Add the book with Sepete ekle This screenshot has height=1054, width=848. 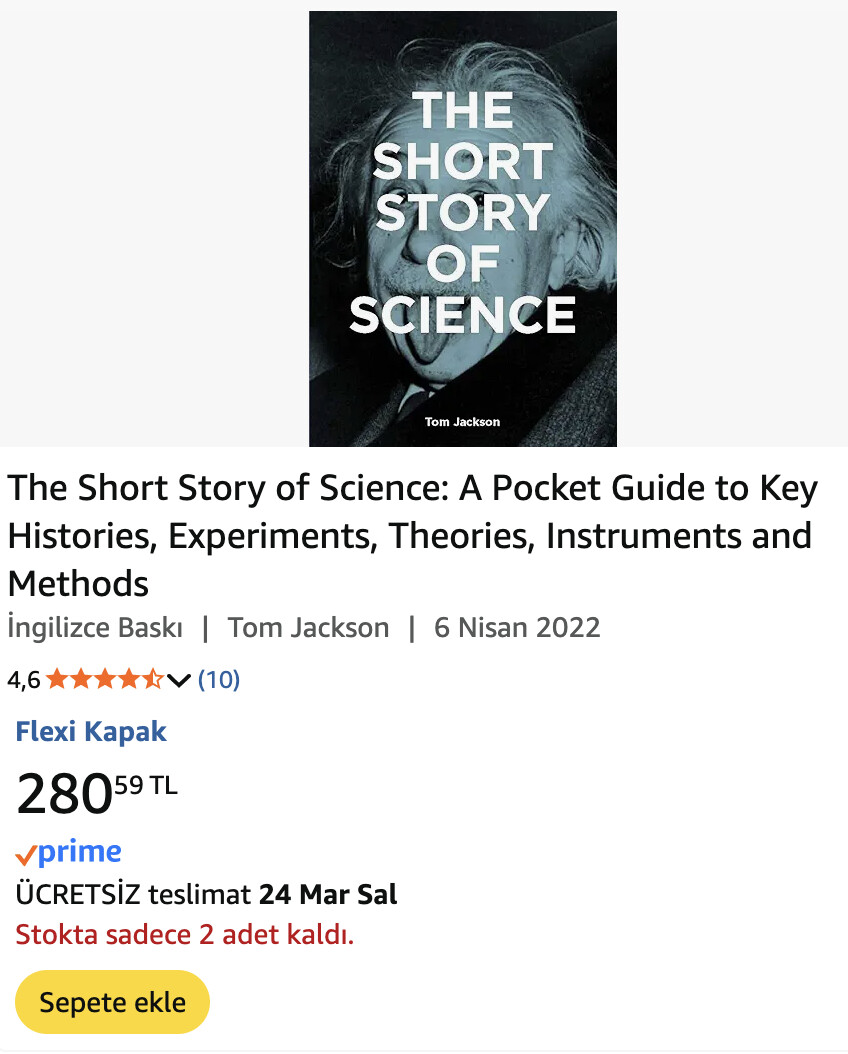pyautogui.click(x=112, y=1002)
